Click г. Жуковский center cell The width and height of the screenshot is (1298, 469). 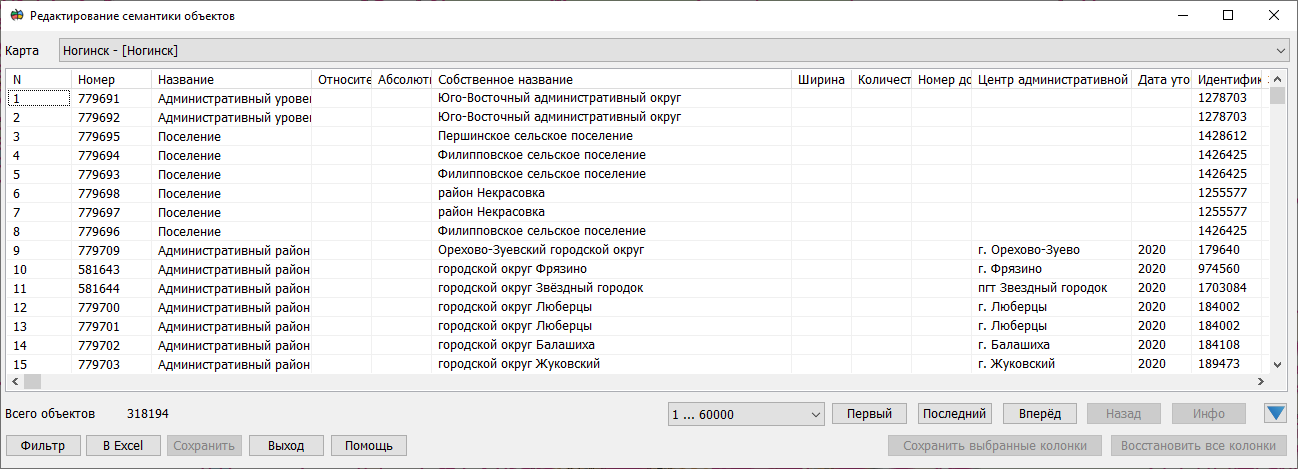1051,365
